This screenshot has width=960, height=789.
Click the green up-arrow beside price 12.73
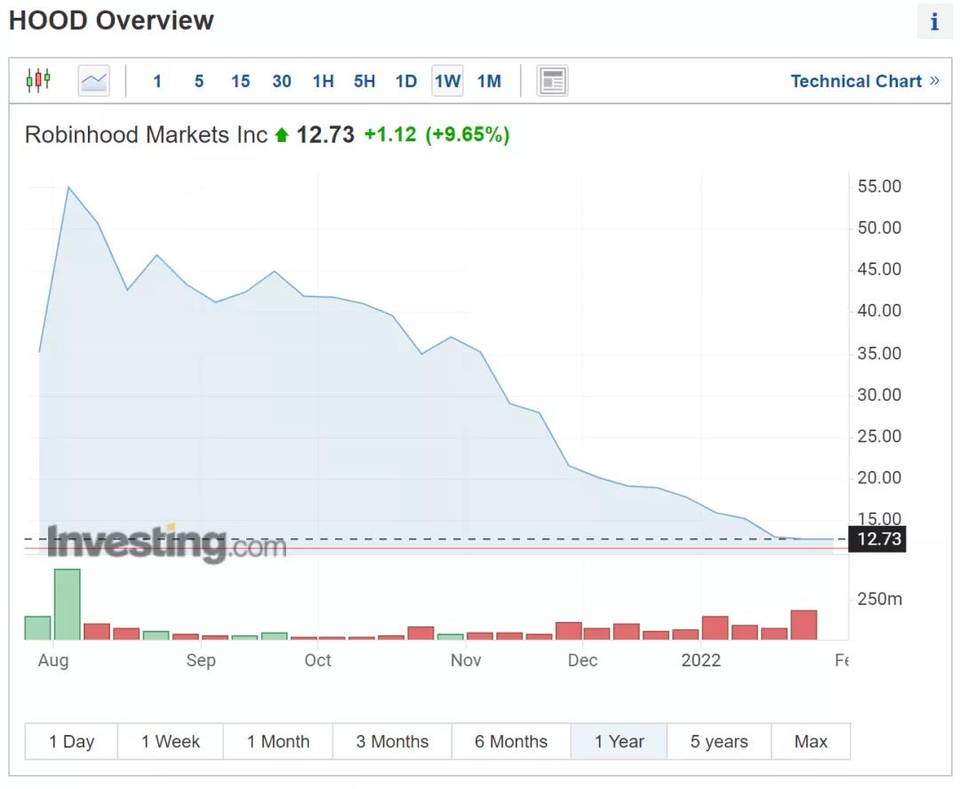tap(282, 135)
